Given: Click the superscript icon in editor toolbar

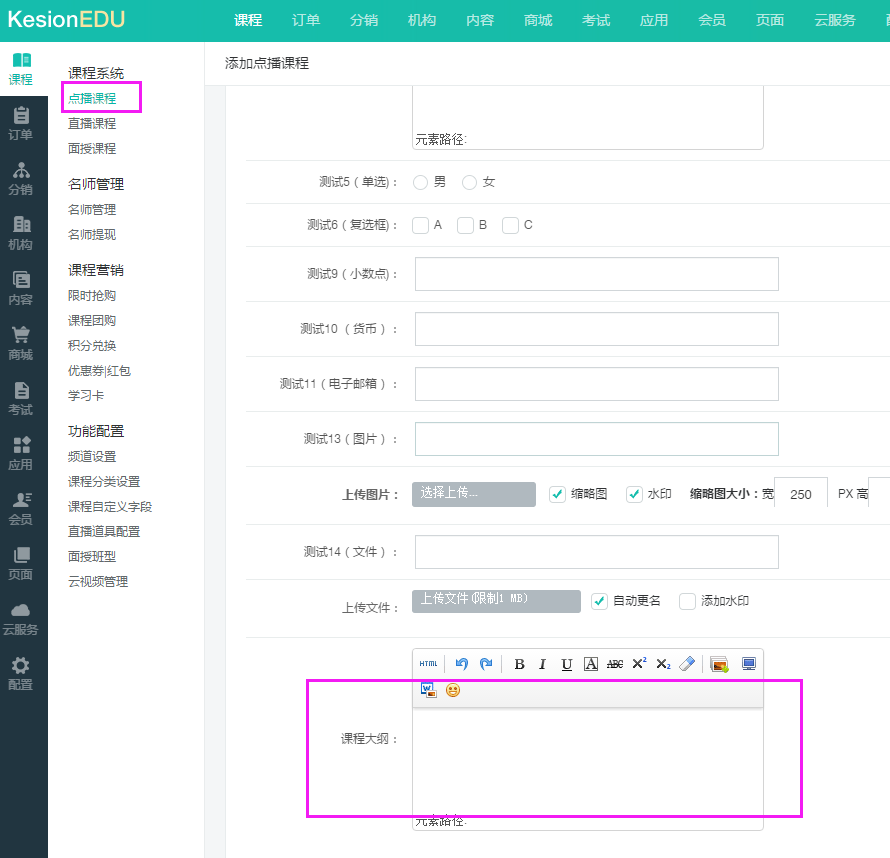Looking at the screenshot, I should 639,664.
